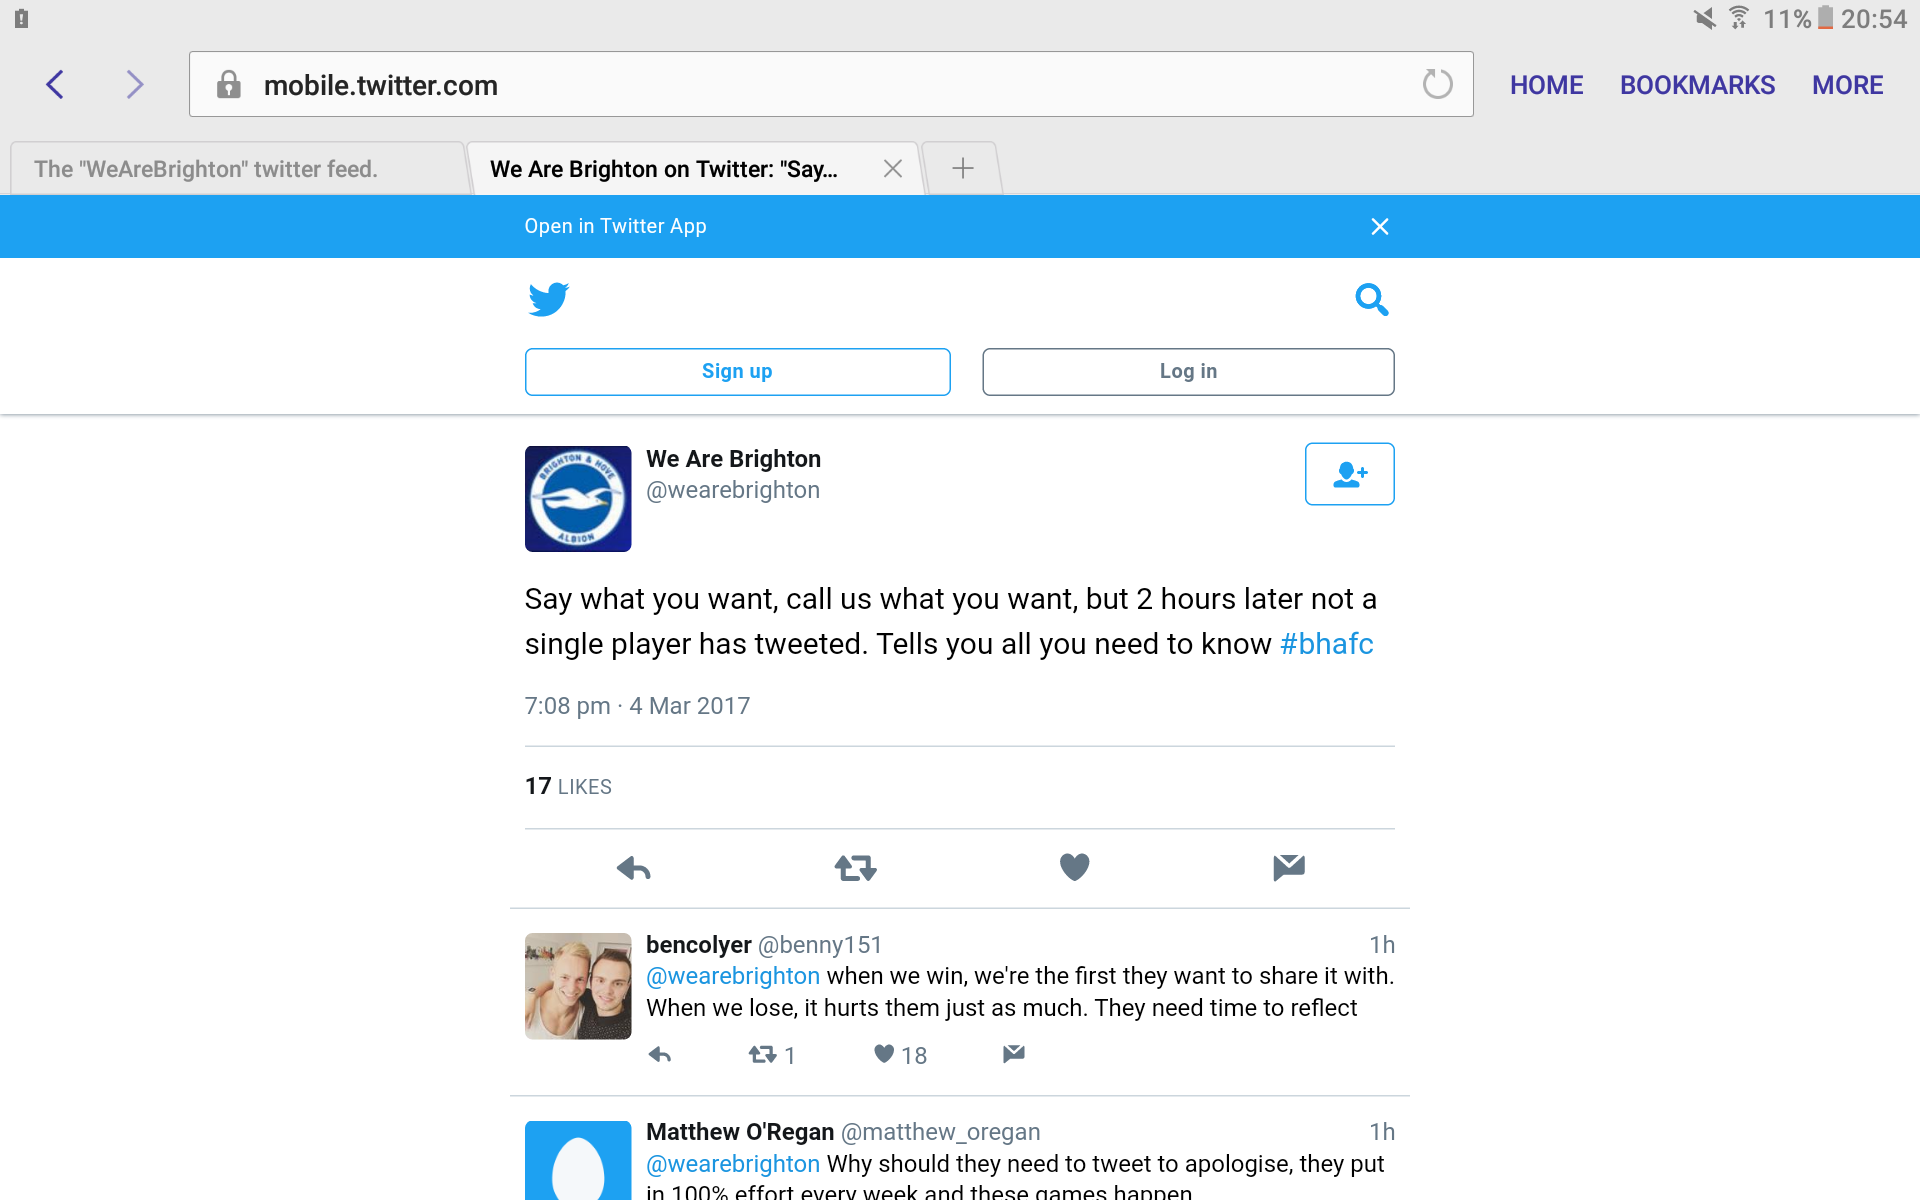Open the HOME browser menu
The image size is (1920, 1200).
click(x=1546, y=85)
